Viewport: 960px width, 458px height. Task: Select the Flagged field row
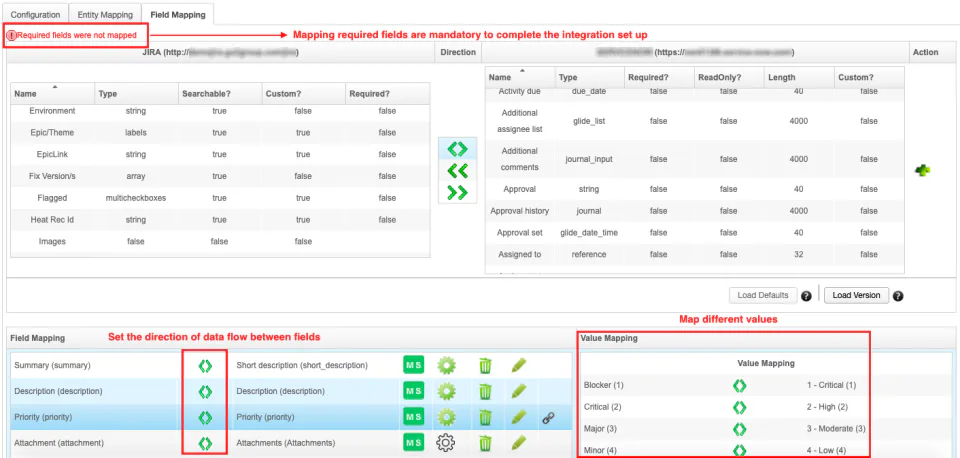click(x=220, y=198)
